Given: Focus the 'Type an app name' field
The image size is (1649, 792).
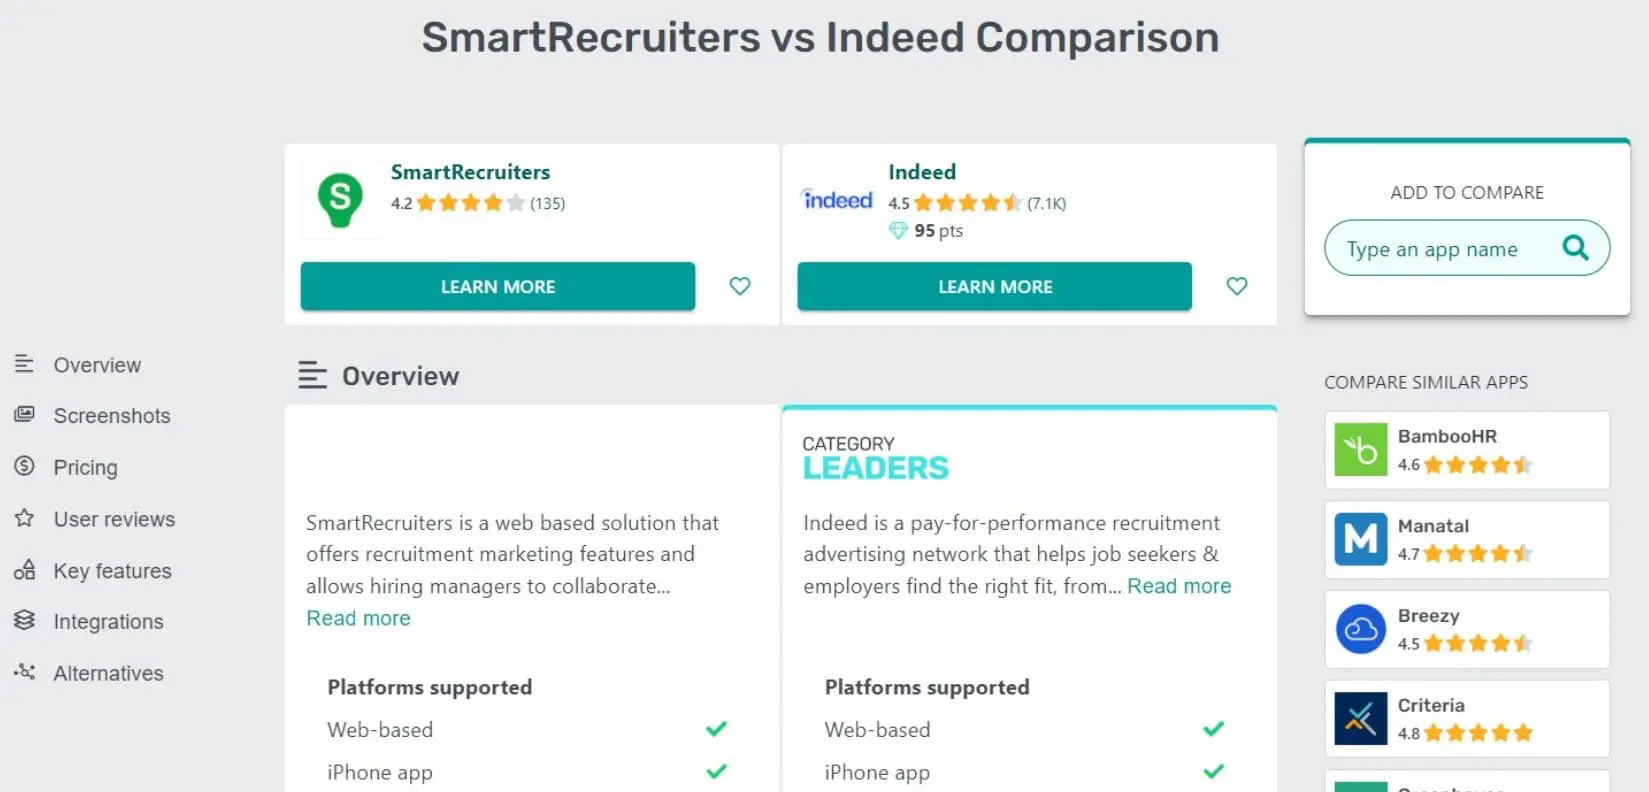Looking at the screenshot, I should (x=1440, y=249).
